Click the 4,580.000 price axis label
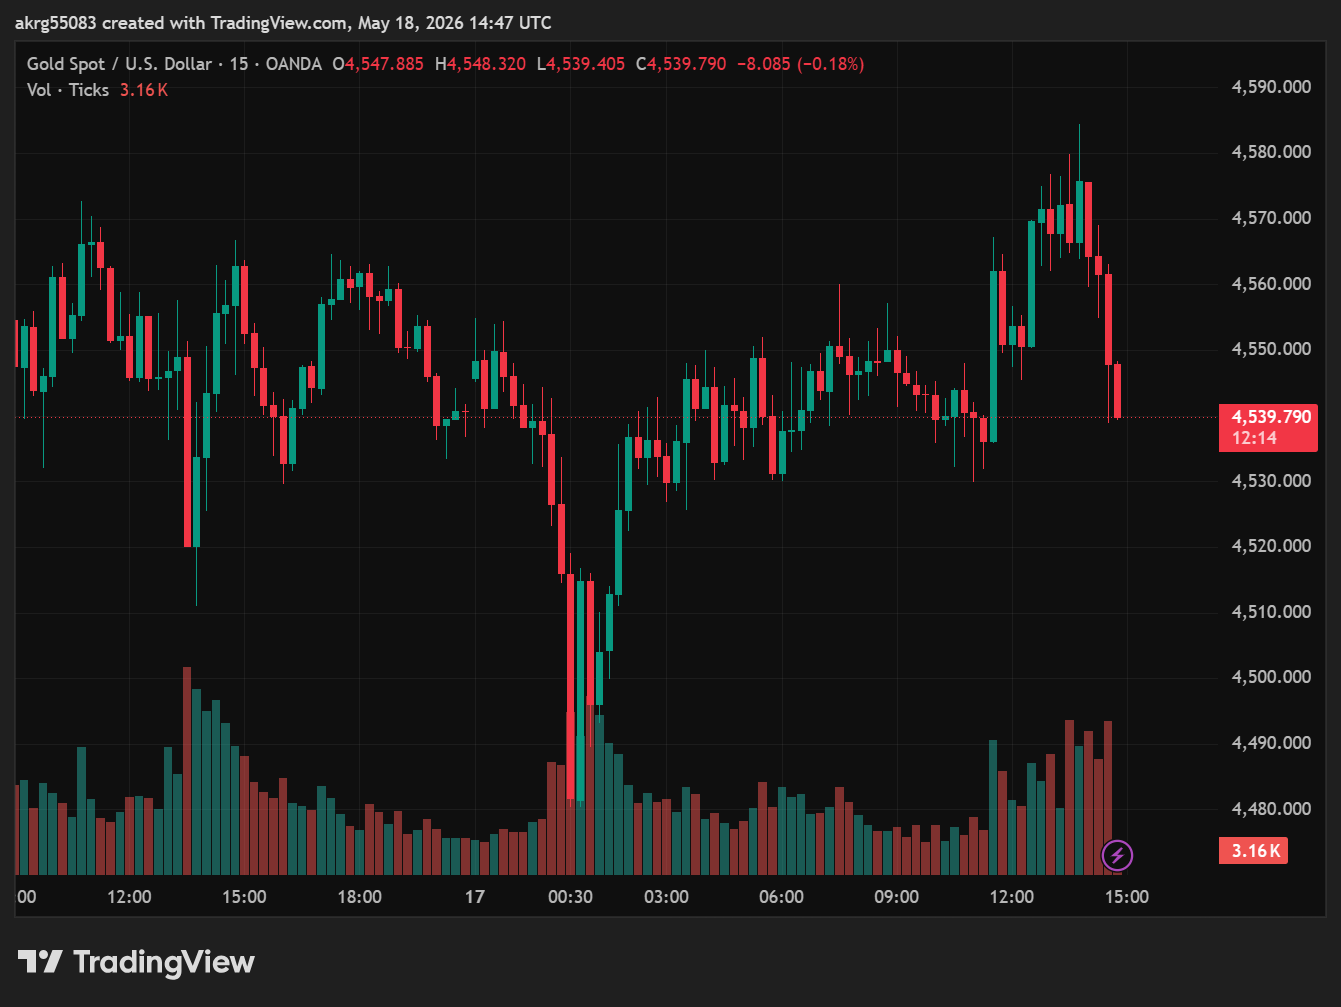This screenshot has width=1341, height=1007. [1271, 152]
